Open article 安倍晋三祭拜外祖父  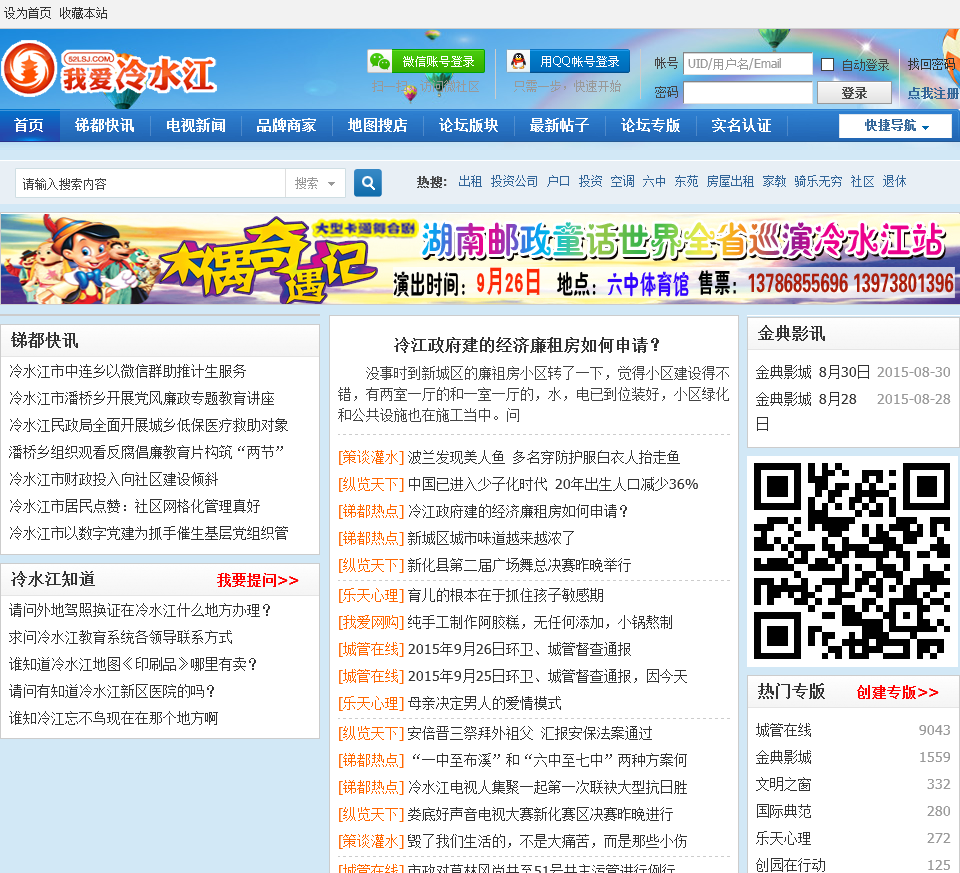(x=530, y=732)
